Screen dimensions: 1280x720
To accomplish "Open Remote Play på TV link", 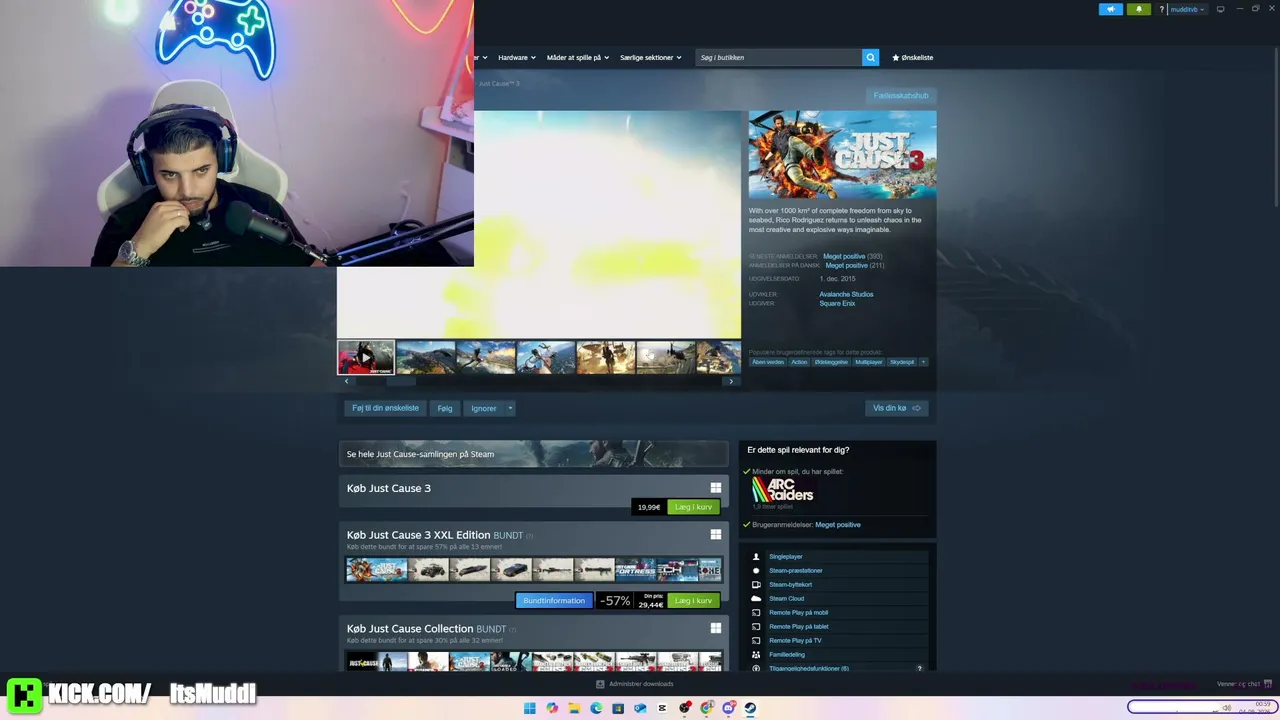I will [x=795, y=641].
